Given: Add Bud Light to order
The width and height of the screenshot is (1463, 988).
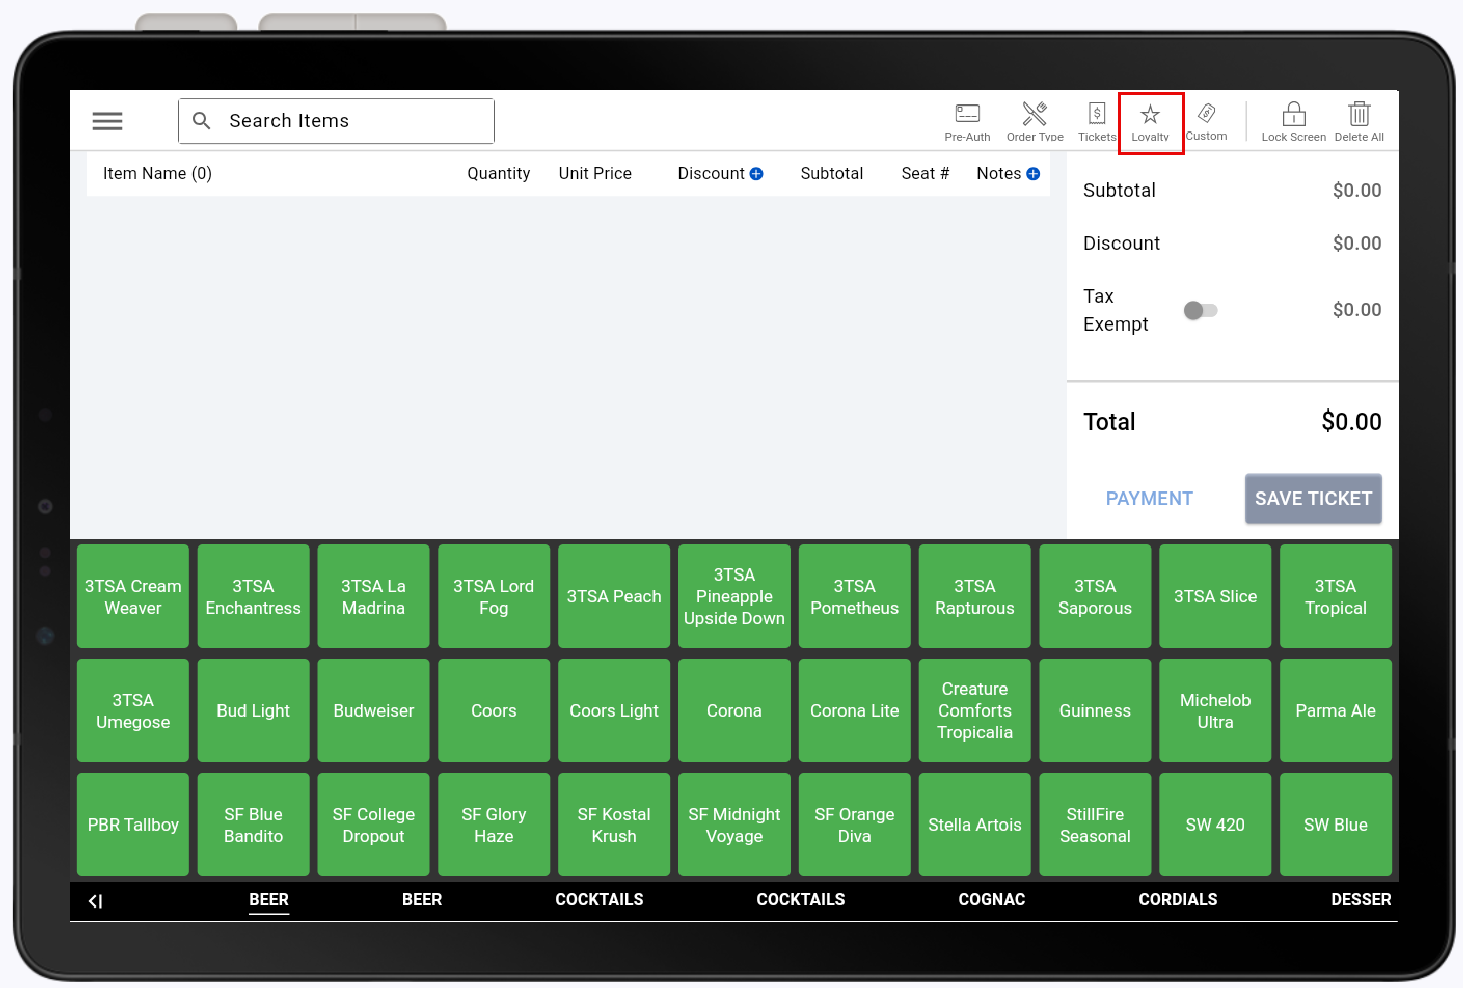Looking at the screenshot, I should coord(253,711).
